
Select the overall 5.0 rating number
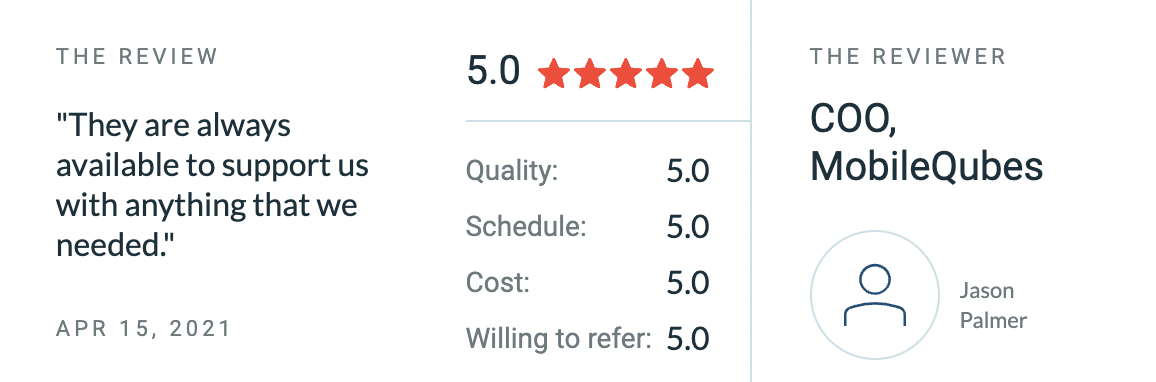coord(493,72)
